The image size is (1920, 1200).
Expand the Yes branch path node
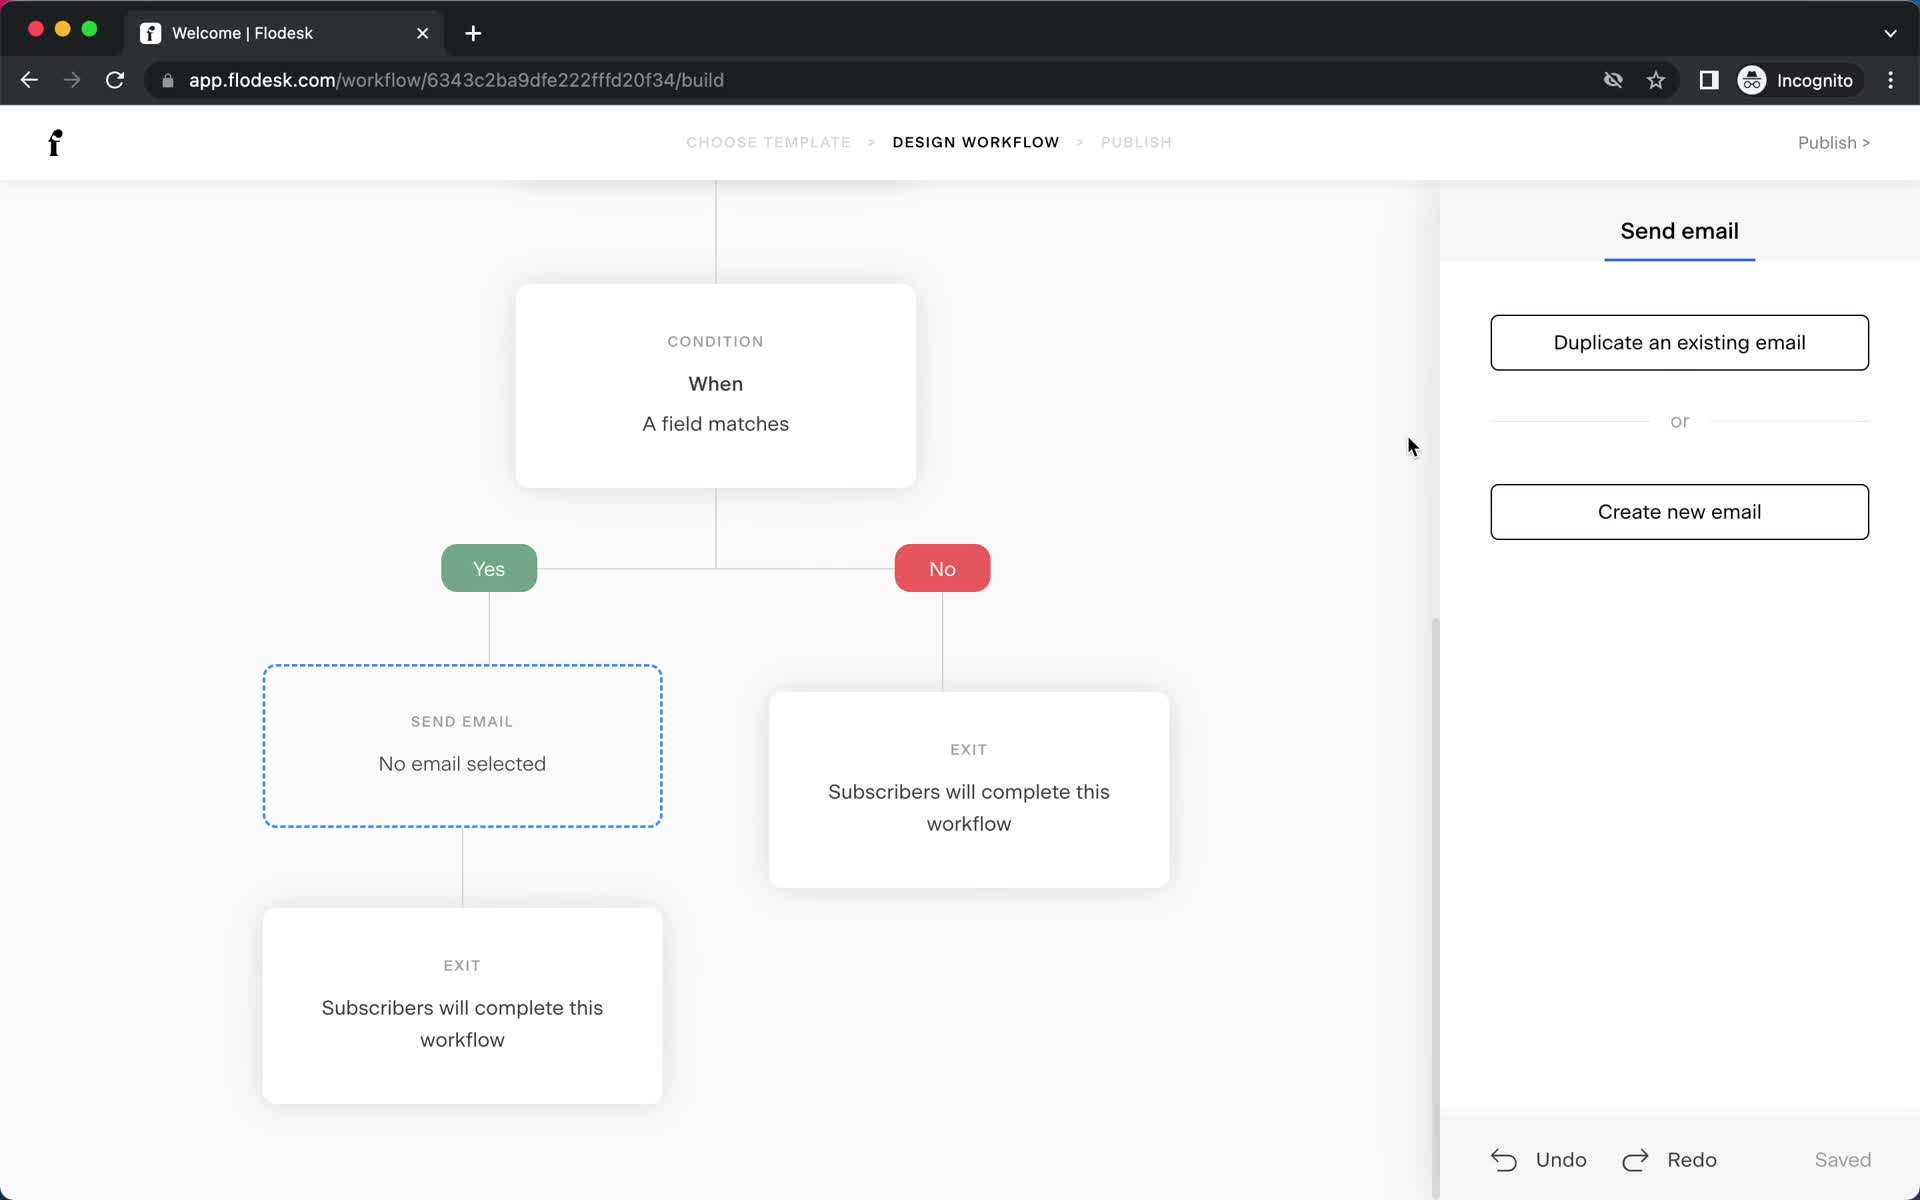coord(489,568)
